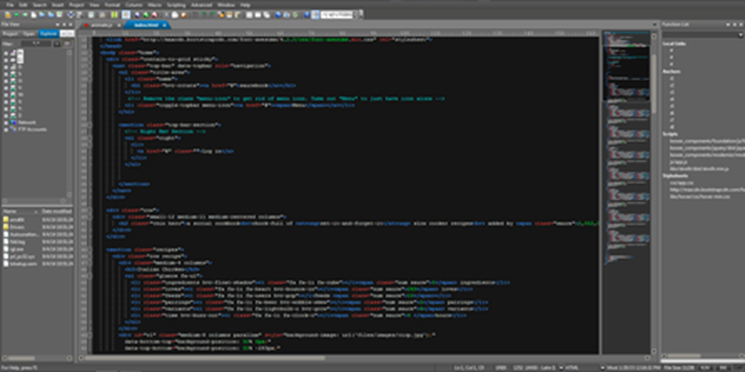Expand the FTP Accounts tree node
The width and height of the screenshot is (745, 372).
coord(6,129)
